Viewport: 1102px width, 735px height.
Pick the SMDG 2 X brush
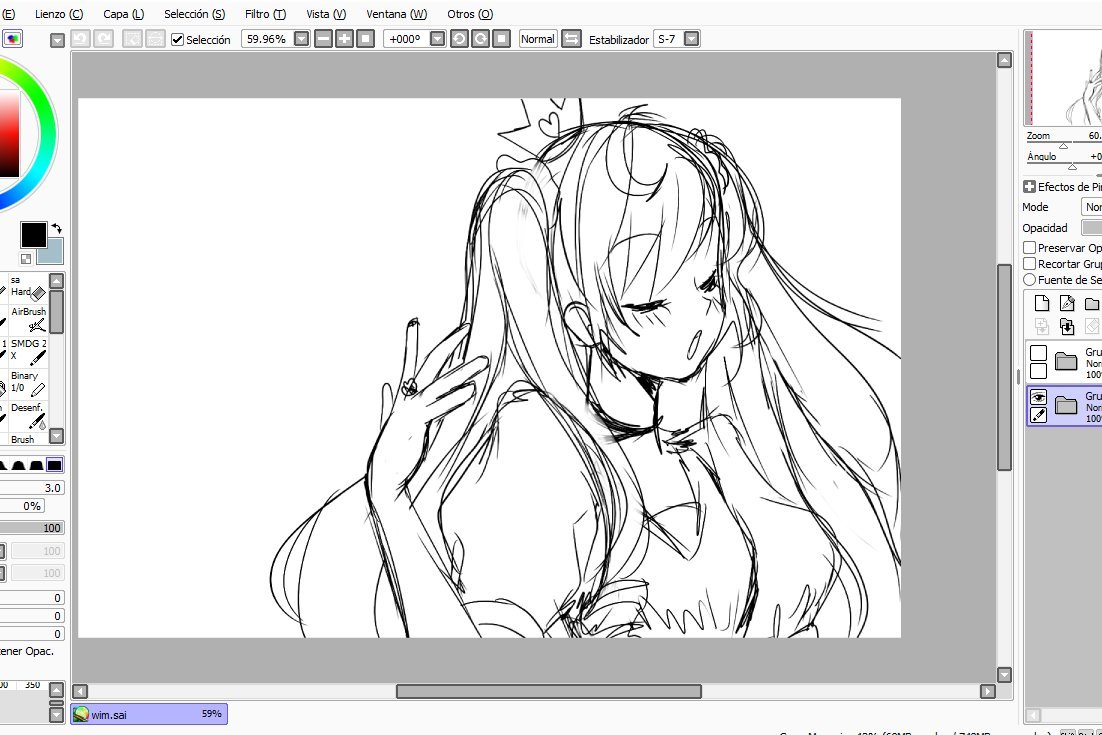pyautogui.click(x=29, y=351)
